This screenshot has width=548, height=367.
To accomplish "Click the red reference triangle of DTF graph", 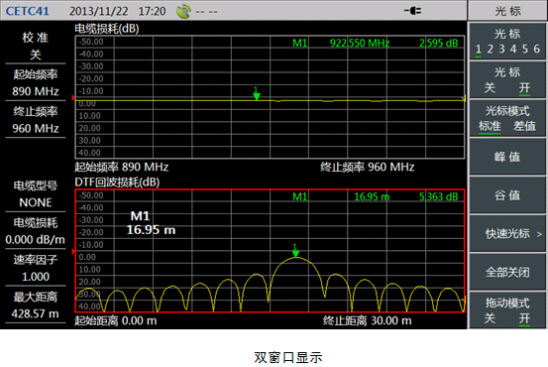I will (73, 251).
